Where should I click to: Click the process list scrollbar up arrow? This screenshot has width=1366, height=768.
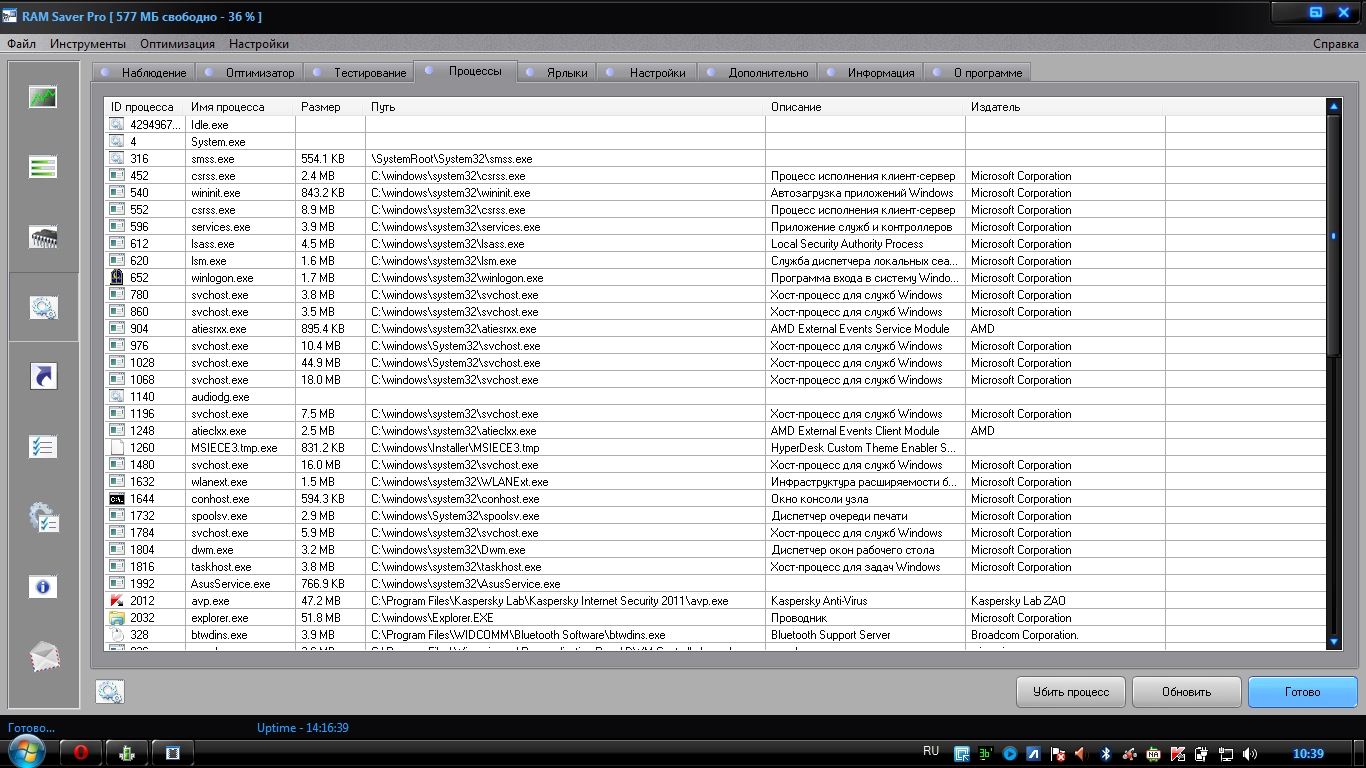coord(1333,106)
